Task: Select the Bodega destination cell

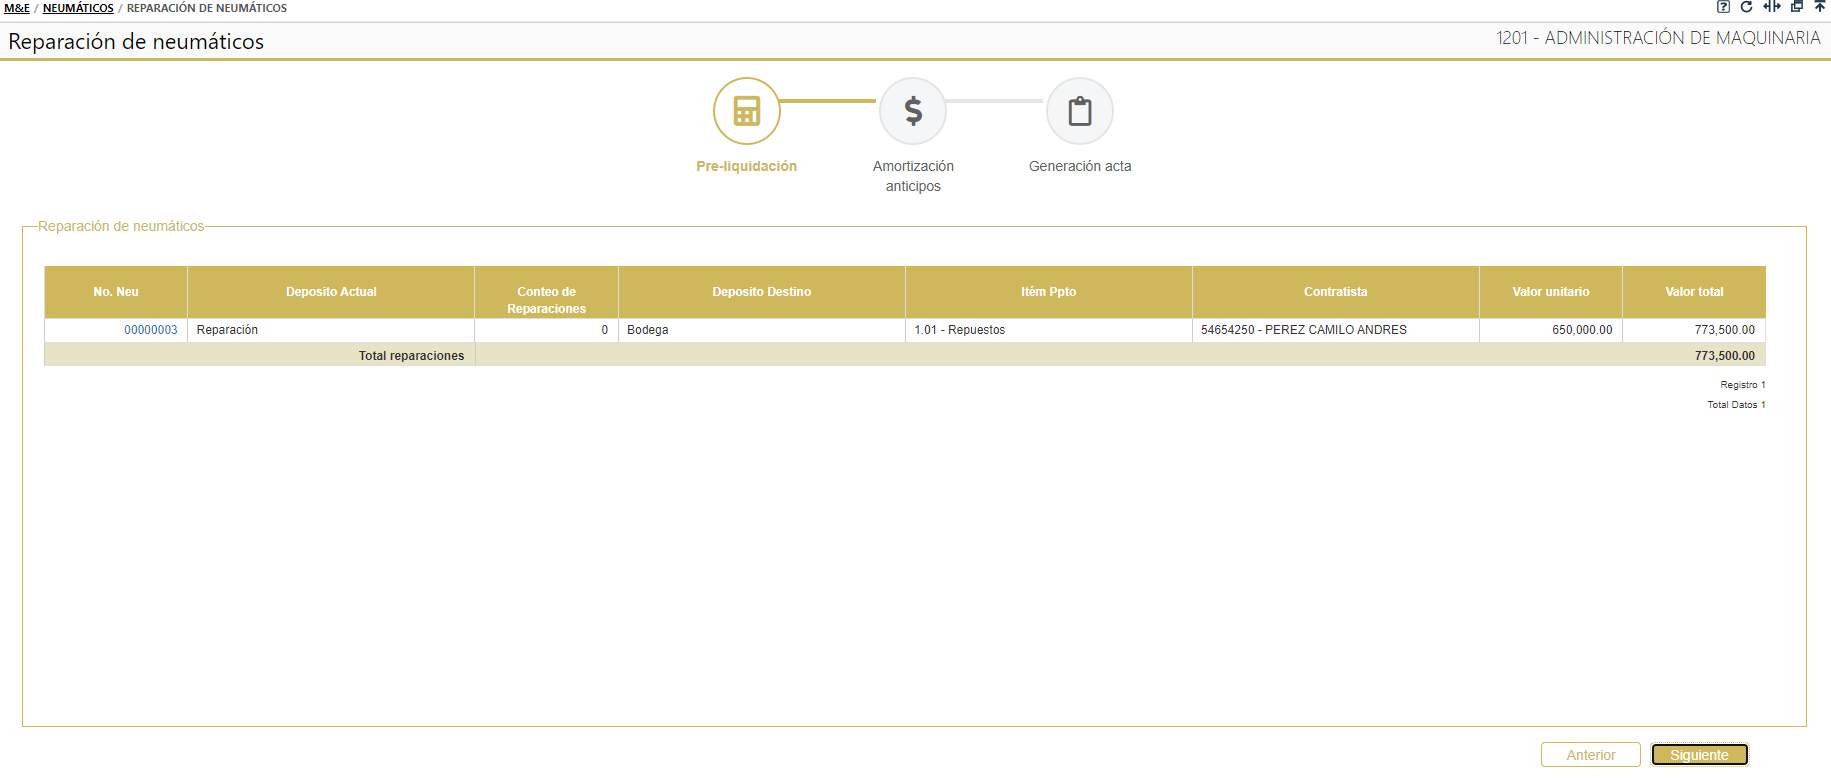Action: (762, 330)
